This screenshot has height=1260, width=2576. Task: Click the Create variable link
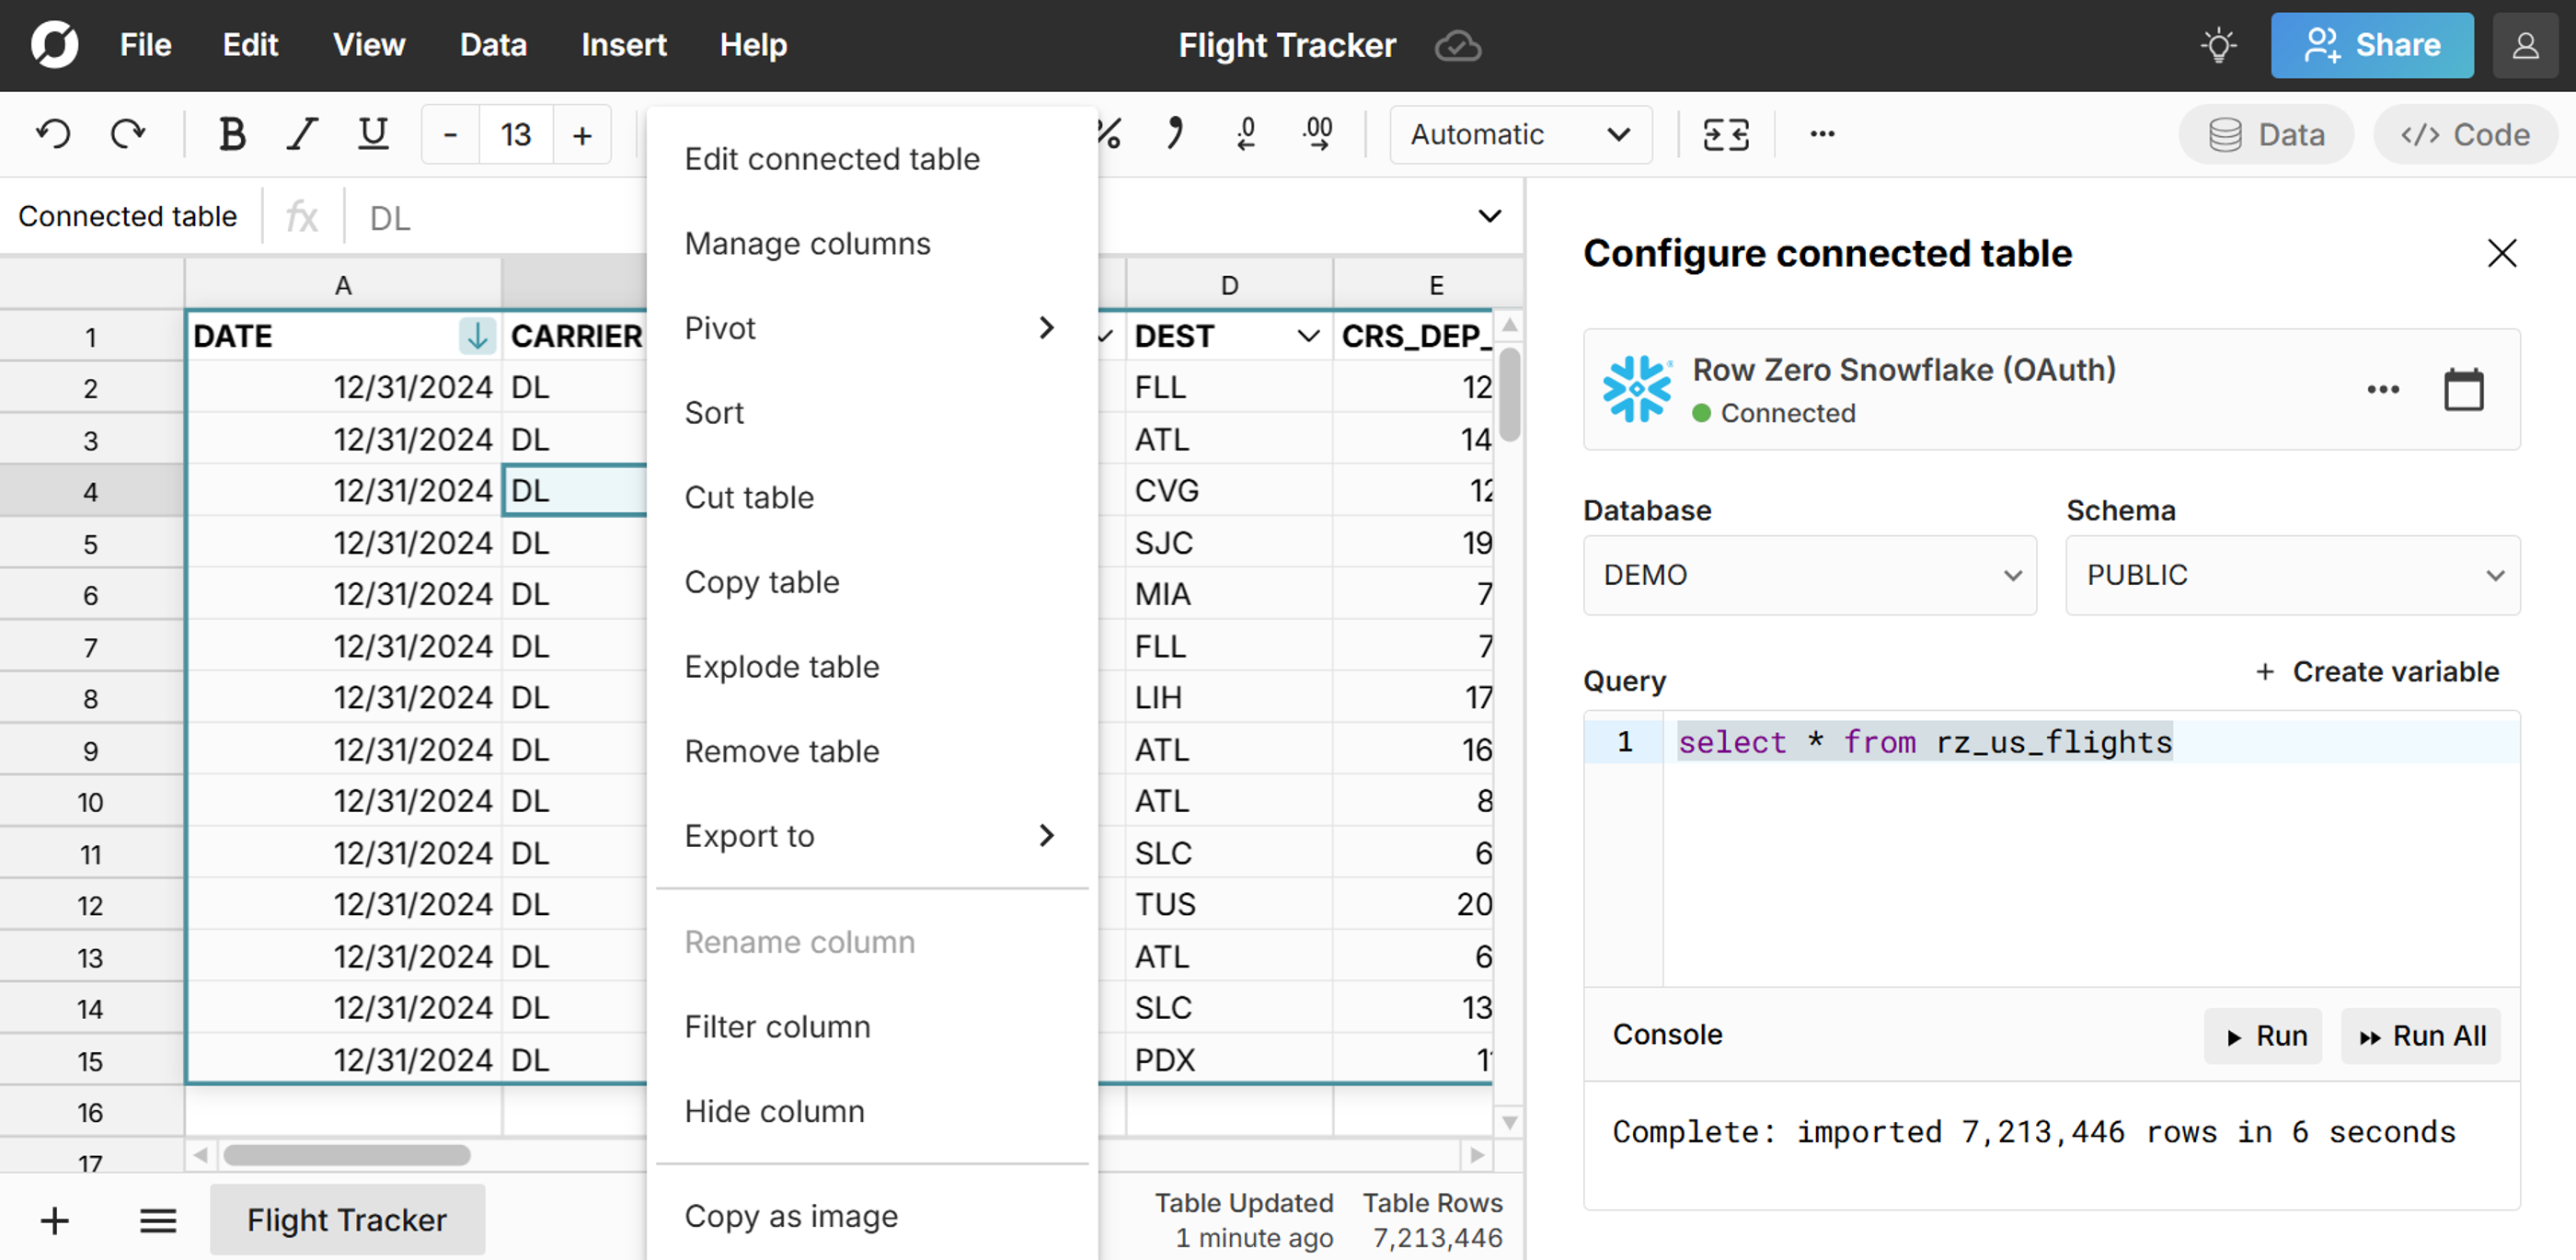click(2378, 671)
